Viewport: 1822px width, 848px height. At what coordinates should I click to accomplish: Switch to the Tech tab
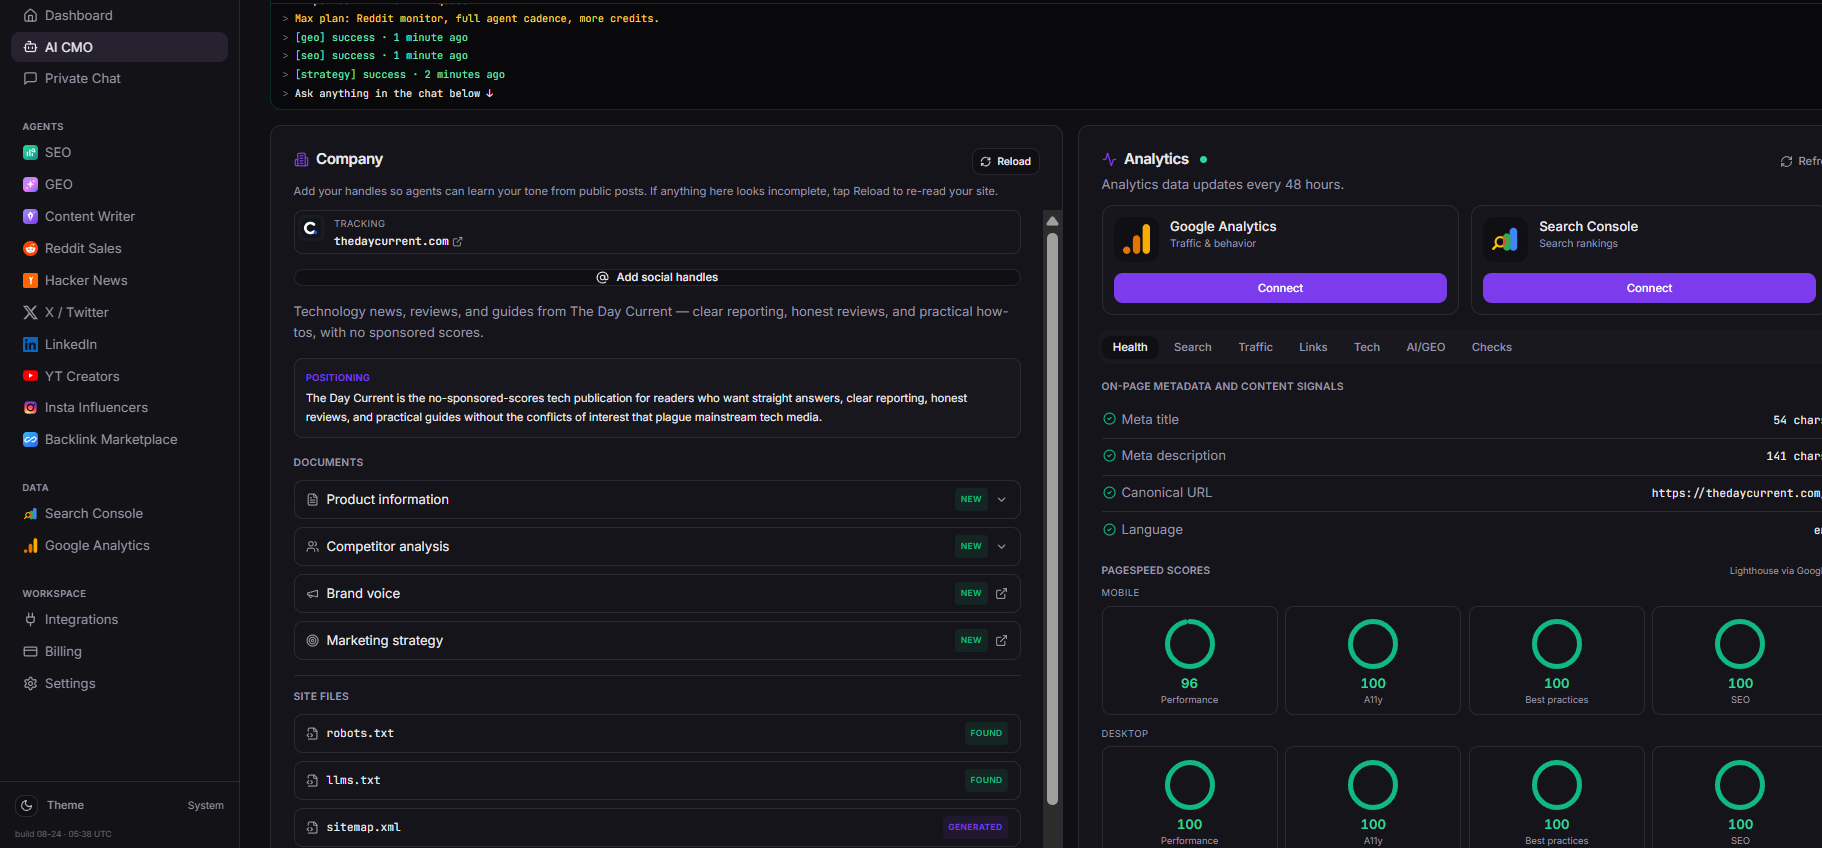1367,347
